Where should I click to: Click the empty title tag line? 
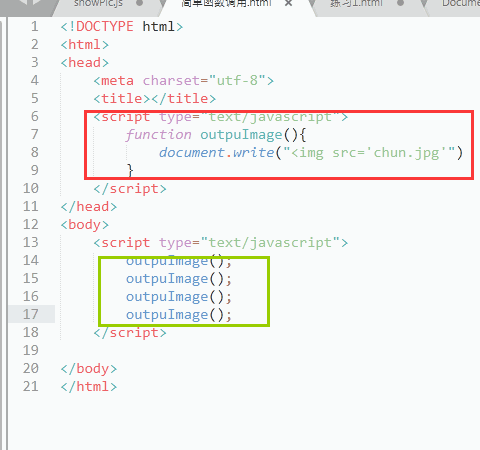[x=155, y=99]
